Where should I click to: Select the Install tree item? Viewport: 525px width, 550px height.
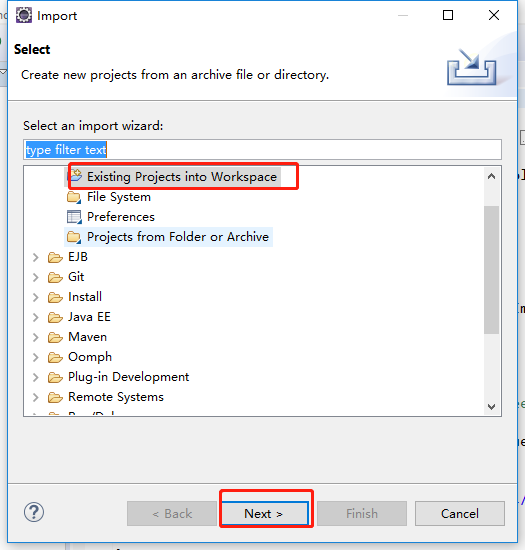[x=85, y=297]
